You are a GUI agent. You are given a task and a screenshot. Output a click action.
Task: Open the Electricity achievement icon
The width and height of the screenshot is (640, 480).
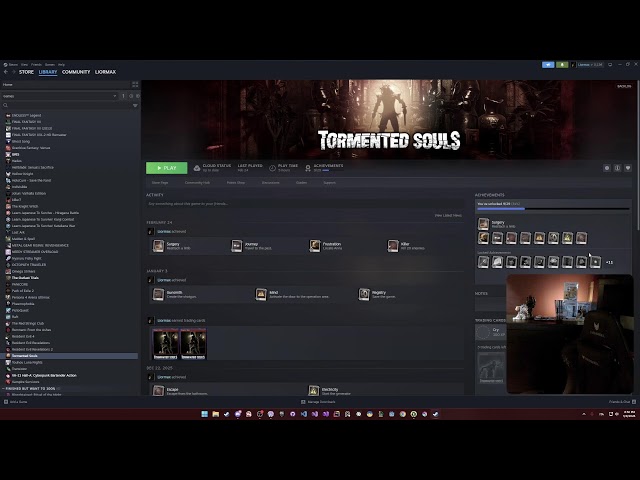(x=313, y=391)
